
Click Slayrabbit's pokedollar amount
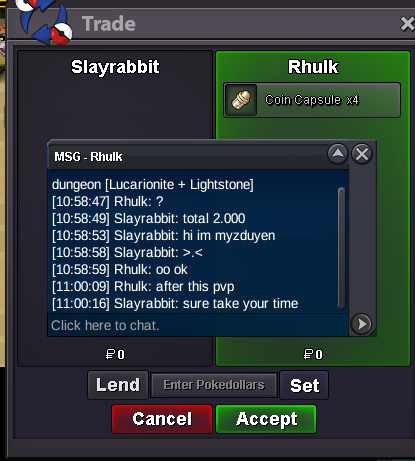[115, 354]
